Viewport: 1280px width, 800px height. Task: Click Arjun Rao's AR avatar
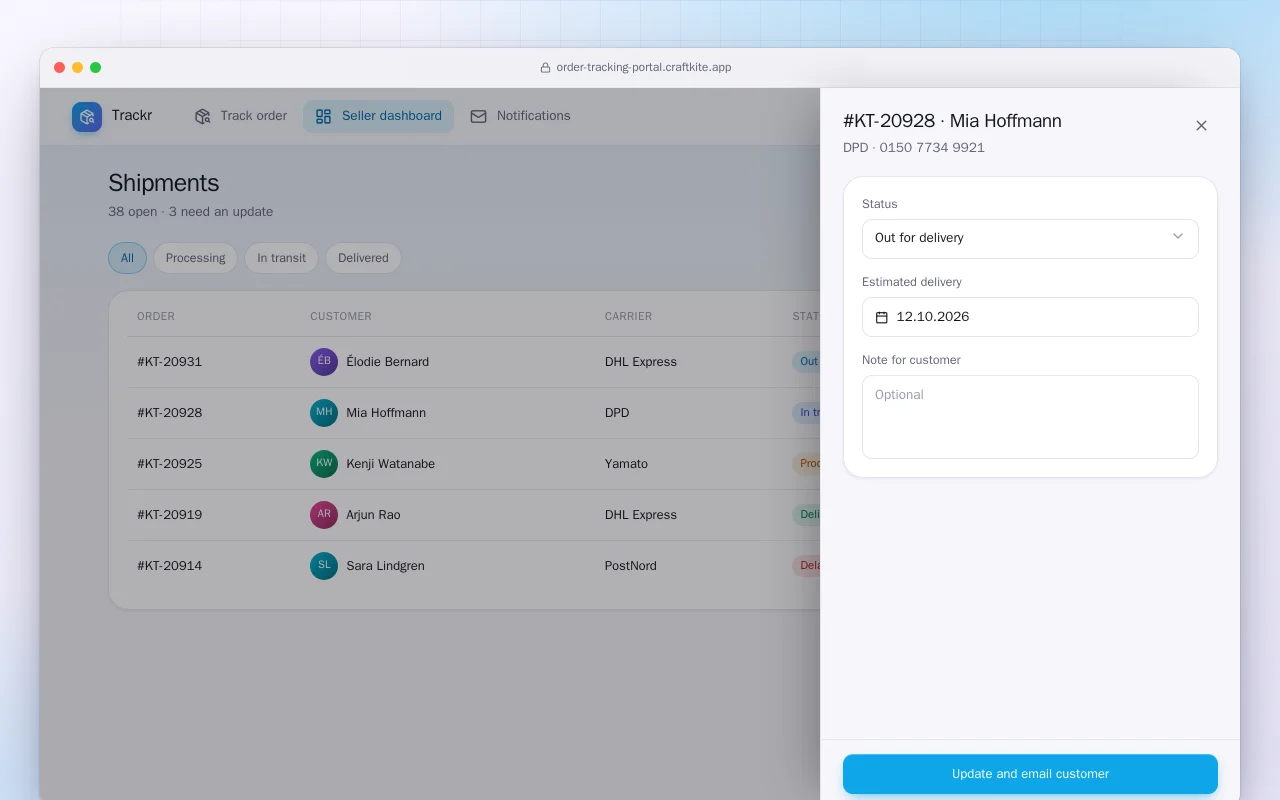click(324, 515)
